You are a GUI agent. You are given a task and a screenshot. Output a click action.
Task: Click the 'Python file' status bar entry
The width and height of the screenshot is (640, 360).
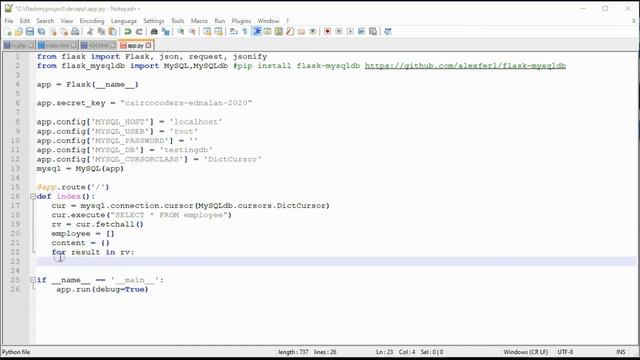click(x=16, y=352)
